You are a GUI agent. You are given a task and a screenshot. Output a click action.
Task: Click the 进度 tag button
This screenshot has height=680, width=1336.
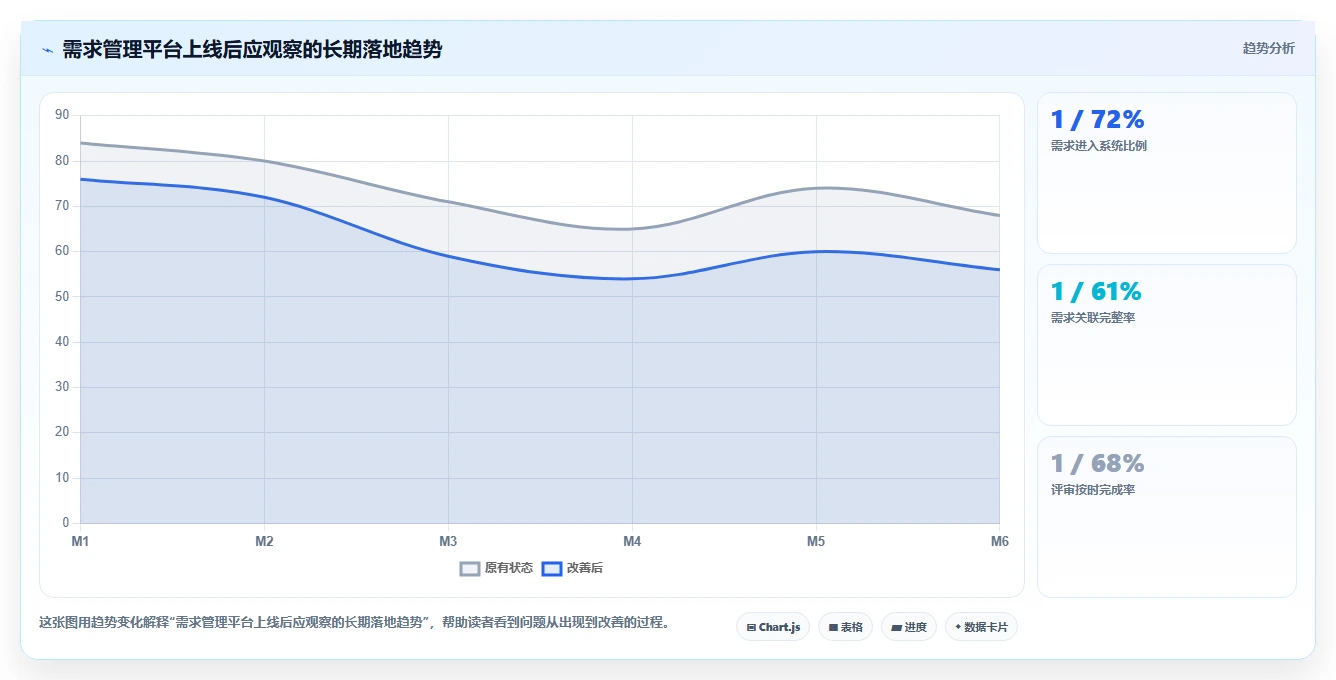pos(909,627)
